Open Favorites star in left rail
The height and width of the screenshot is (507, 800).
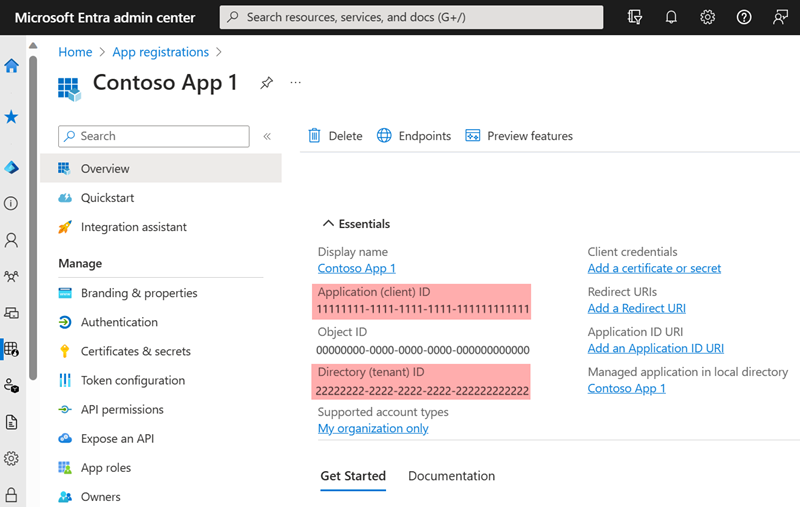(x=12, y=117)
